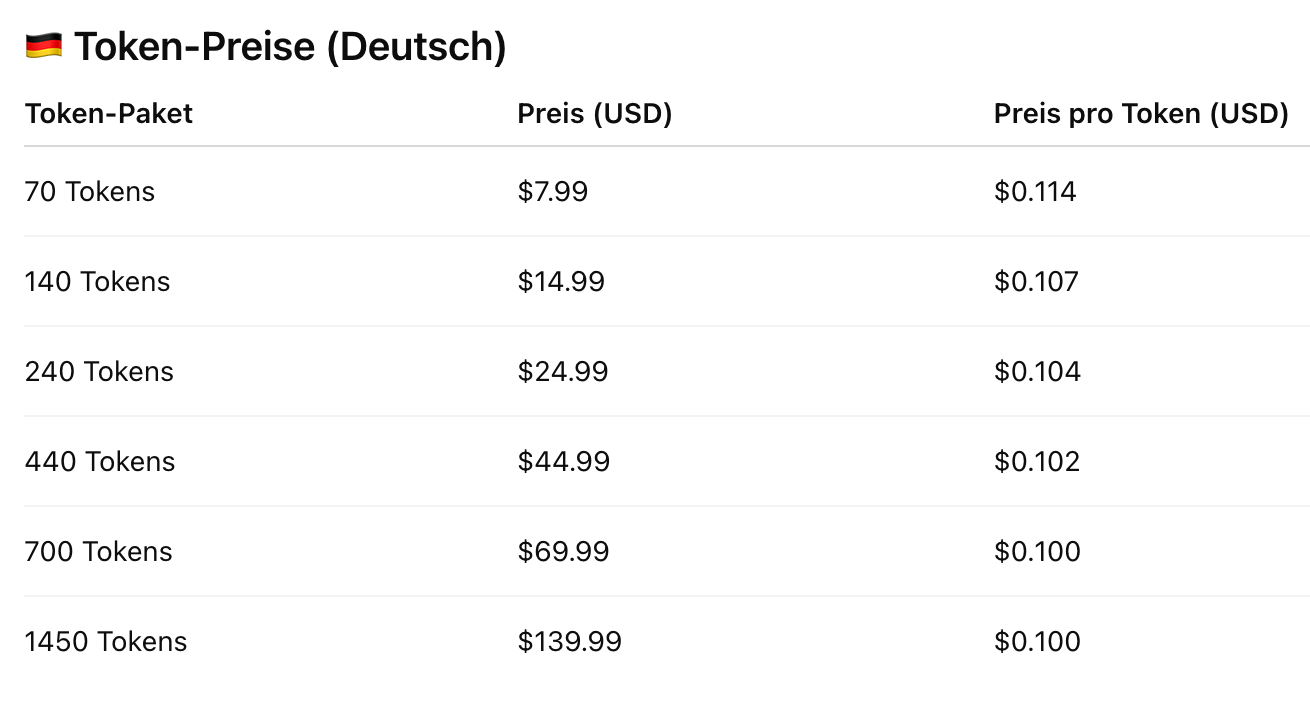Screen dimensions: 1310x710
Task: Click the $44.99 price cell
Action: [564, 461]
